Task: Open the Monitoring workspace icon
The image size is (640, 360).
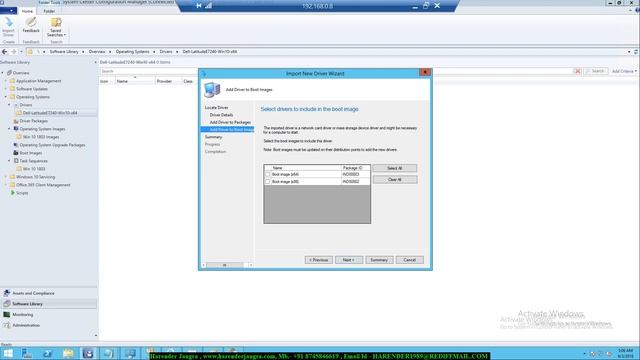Action: (x=7, y=315)
